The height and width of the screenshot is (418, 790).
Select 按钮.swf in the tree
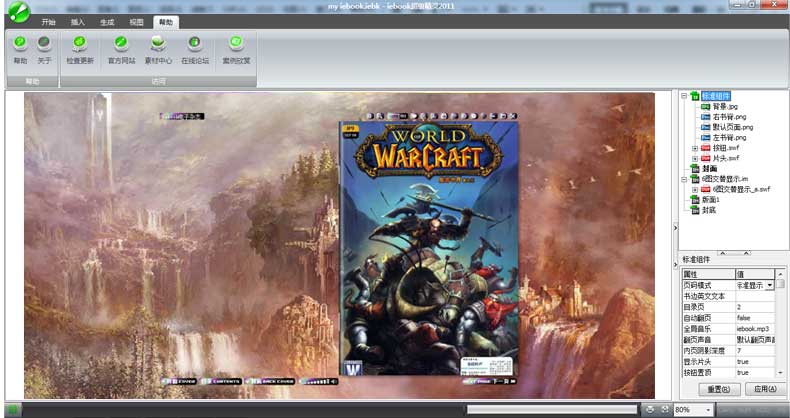tap(726, 148)
